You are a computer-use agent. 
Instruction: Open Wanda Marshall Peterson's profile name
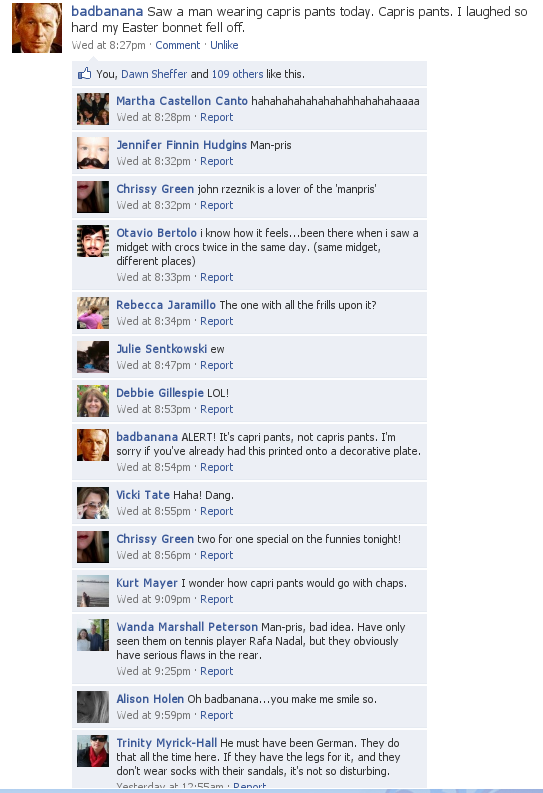(x=187, y=627)
